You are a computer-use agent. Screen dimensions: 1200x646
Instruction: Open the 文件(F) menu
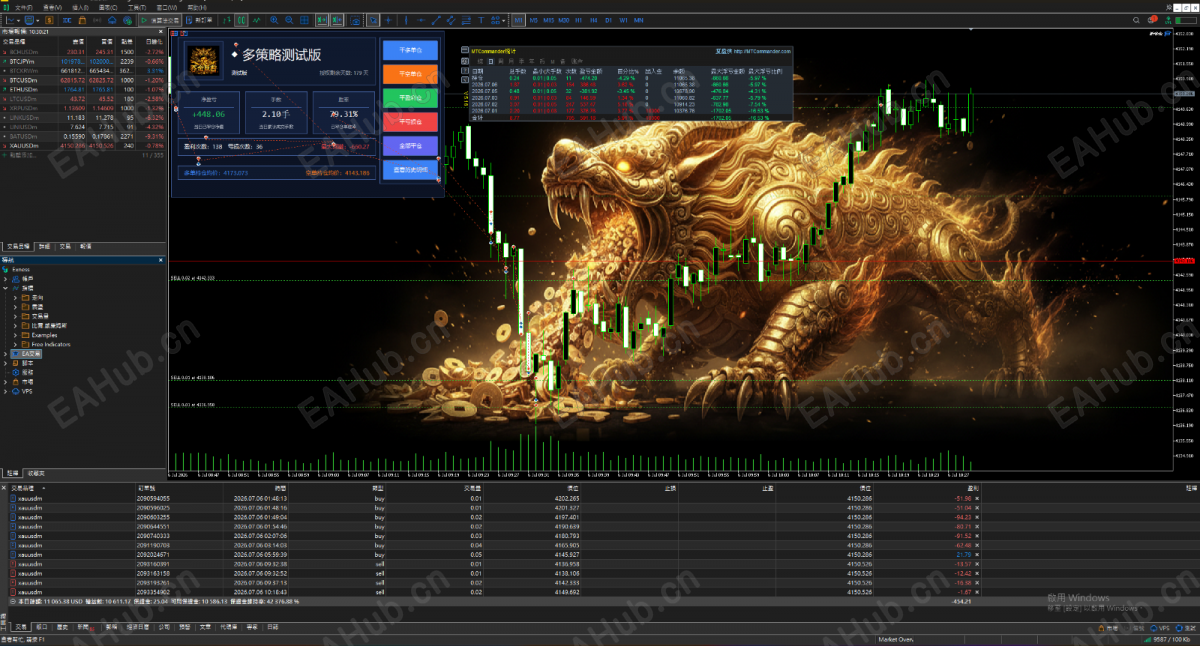click(23, 8)
